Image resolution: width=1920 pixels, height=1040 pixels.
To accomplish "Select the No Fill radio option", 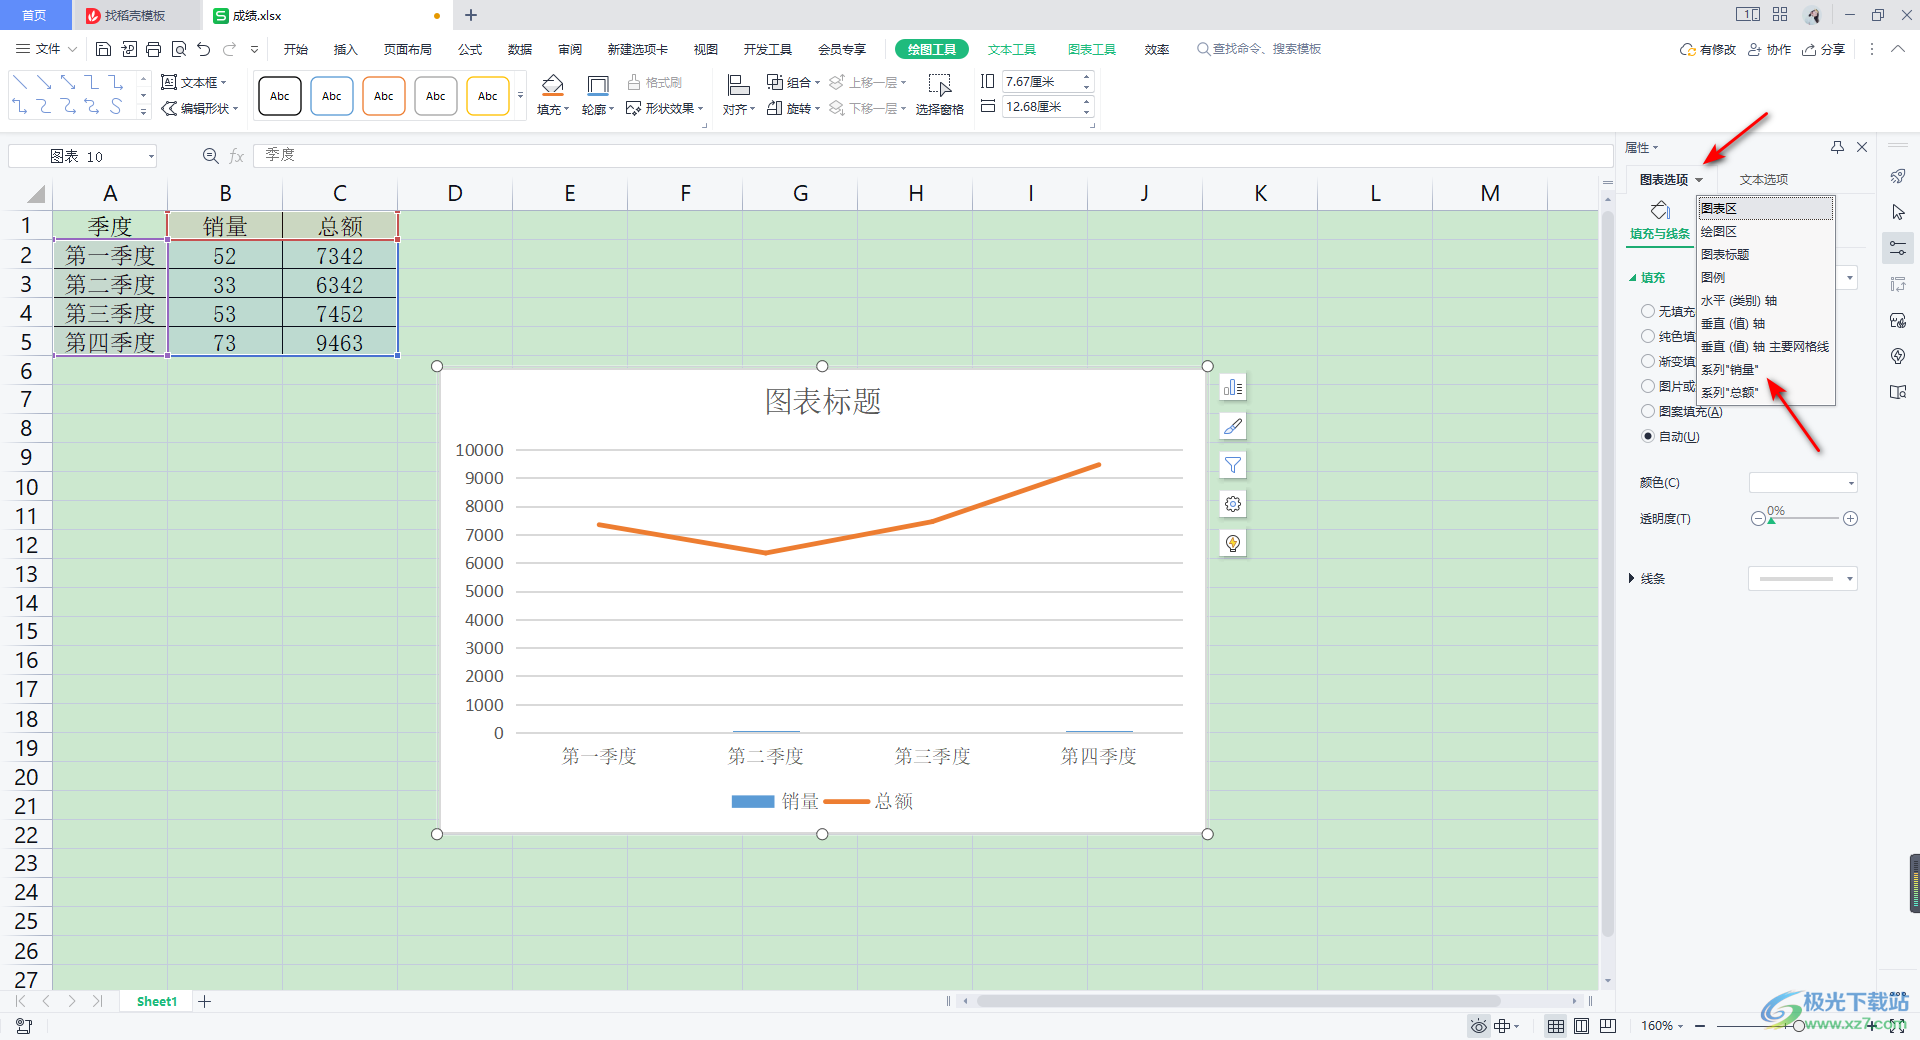I will pos(1648,311).
